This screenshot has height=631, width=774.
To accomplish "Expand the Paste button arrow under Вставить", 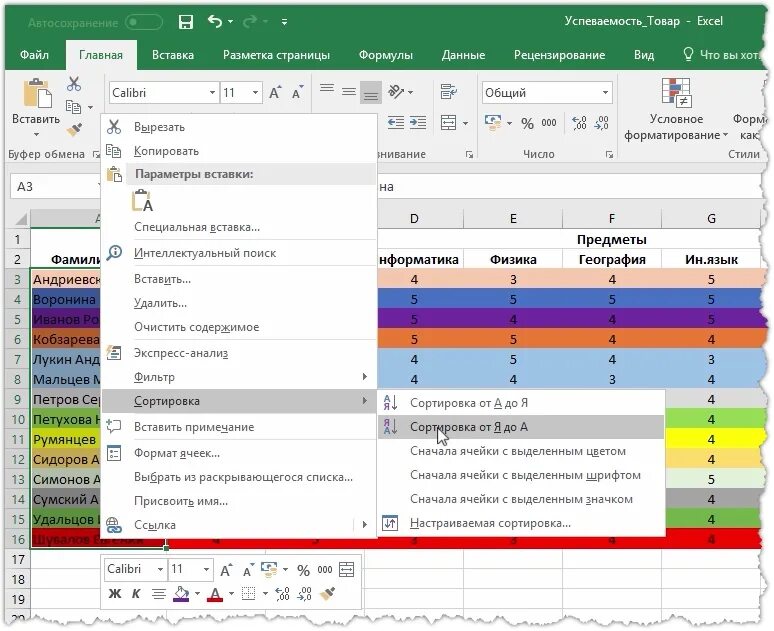I will click(36, 134).
